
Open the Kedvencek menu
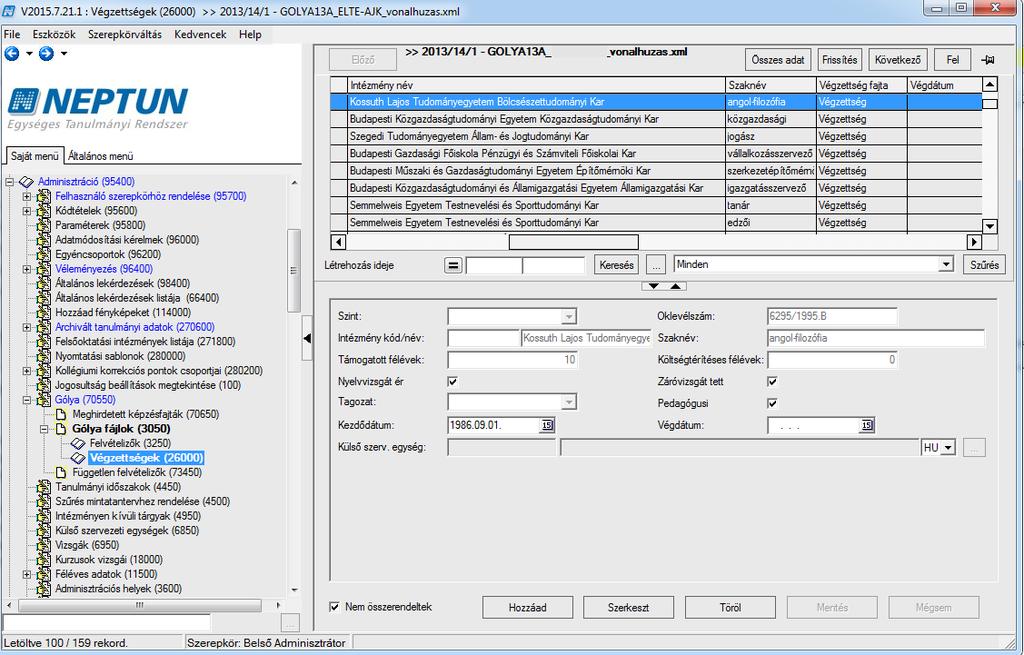[200, 35]
